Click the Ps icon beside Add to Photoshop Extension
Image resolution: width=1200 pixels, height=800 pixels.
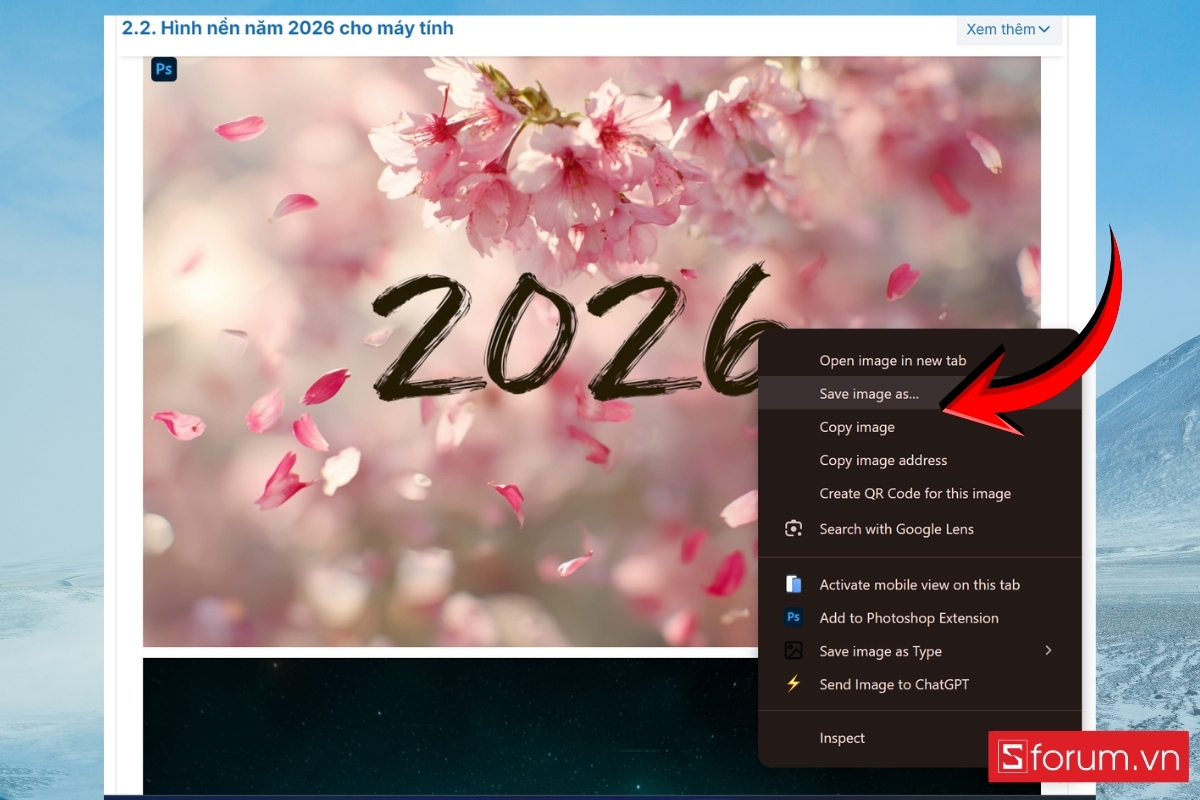click(793, 618)
